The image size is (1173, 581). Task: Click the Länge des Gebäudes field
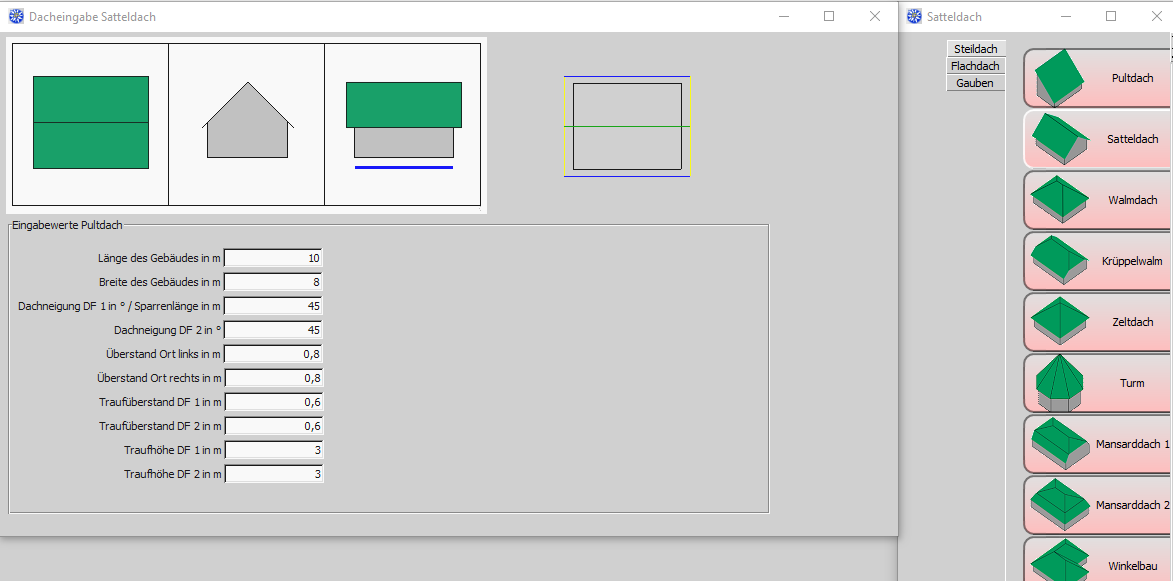(274, 258)
